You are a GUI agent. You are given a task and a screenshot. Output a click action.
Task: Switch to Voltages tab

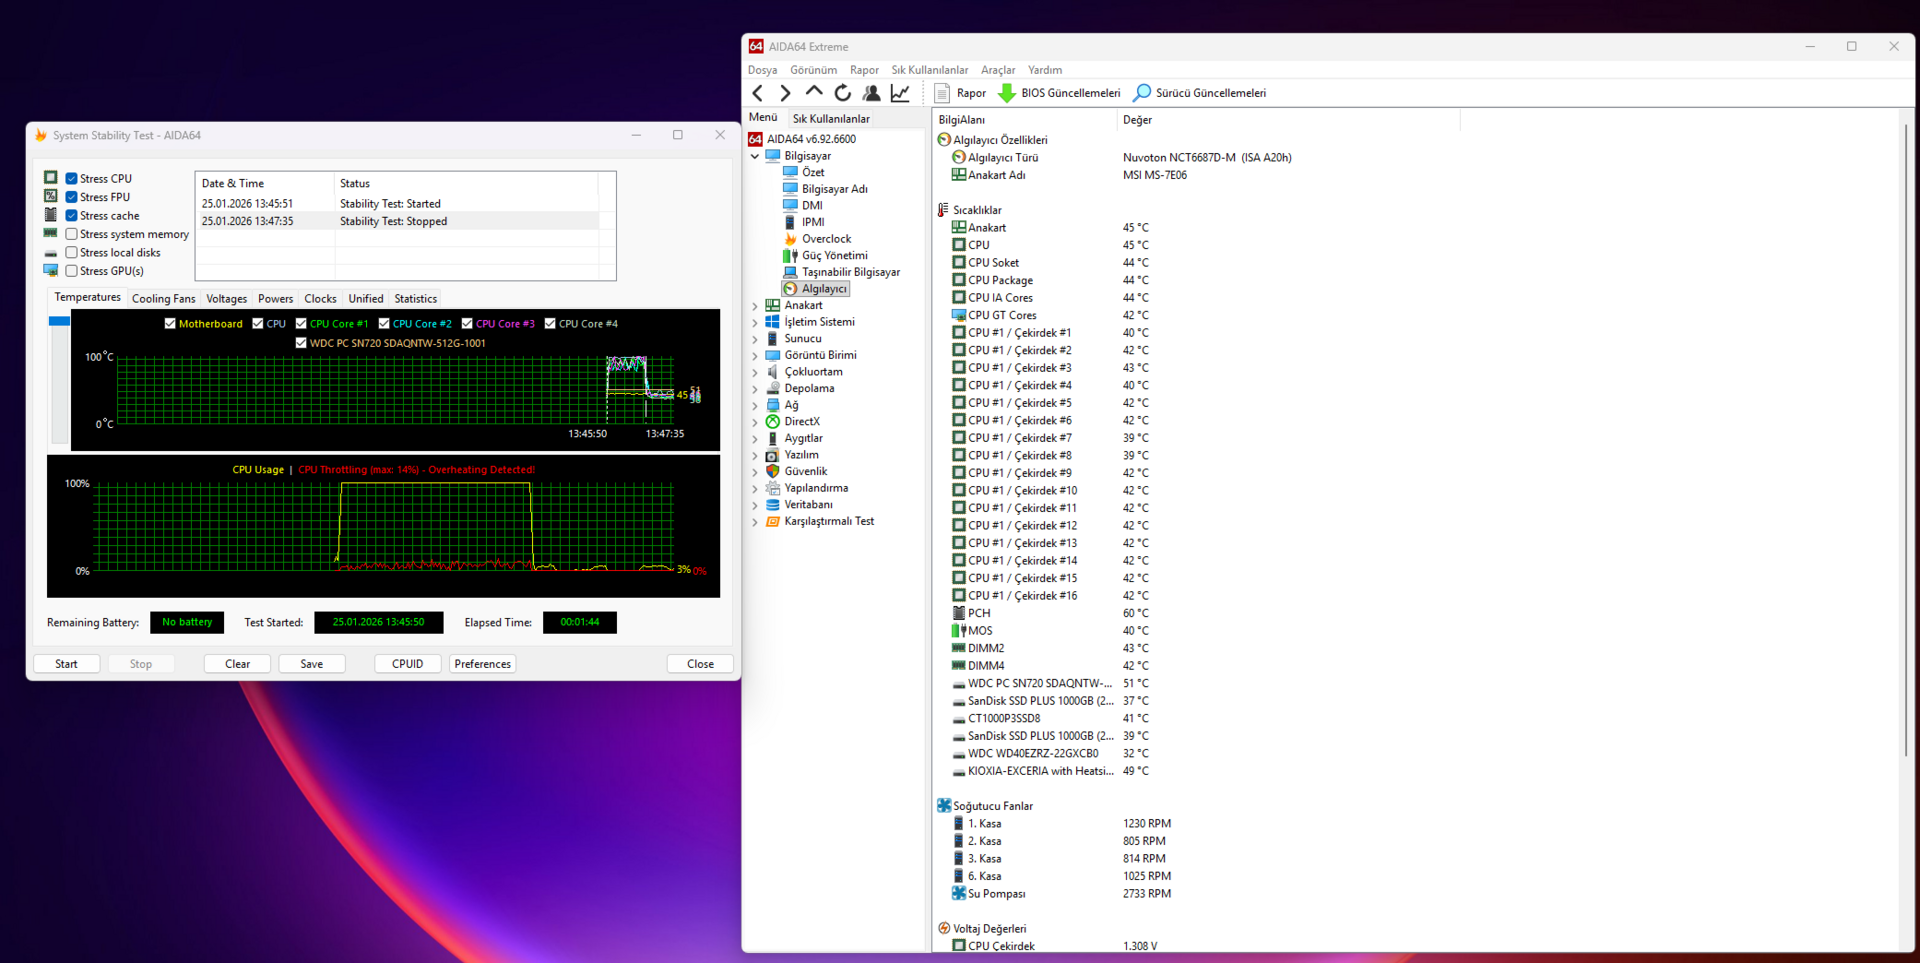pyautogui.click(x=226, y=298)
